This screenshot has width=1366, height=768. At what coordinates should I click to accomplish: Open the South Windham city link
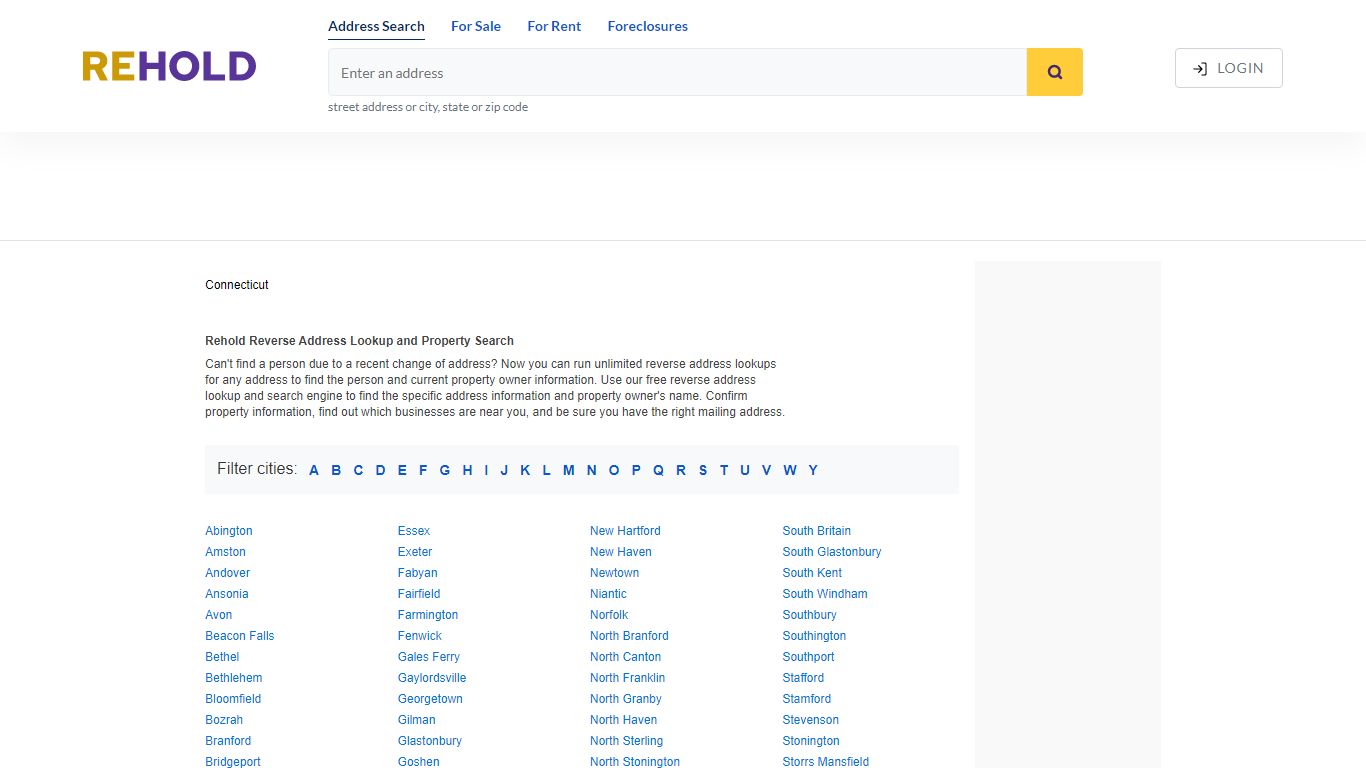pos(825,594)
